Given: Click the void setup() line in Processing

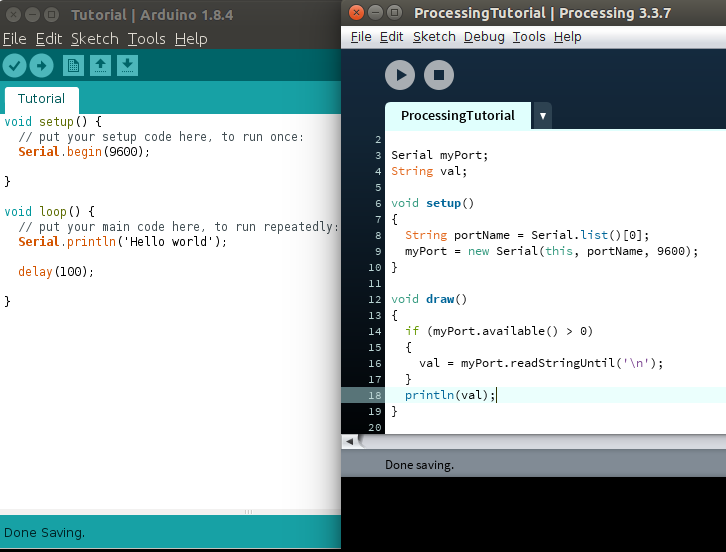Looking at the screenshot, I should point(432,203).
